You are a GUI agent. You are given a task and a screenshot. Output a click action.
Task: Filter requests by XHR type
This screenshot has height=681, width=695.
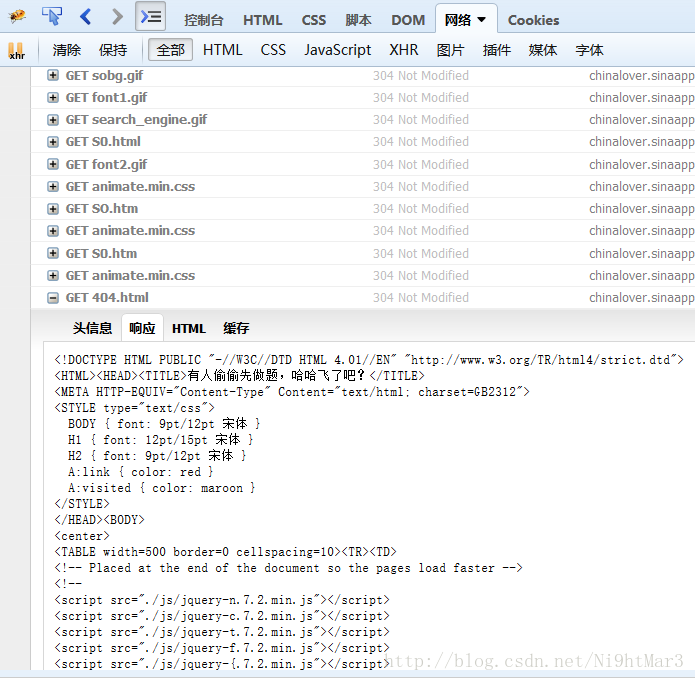(x=404, y=50)
